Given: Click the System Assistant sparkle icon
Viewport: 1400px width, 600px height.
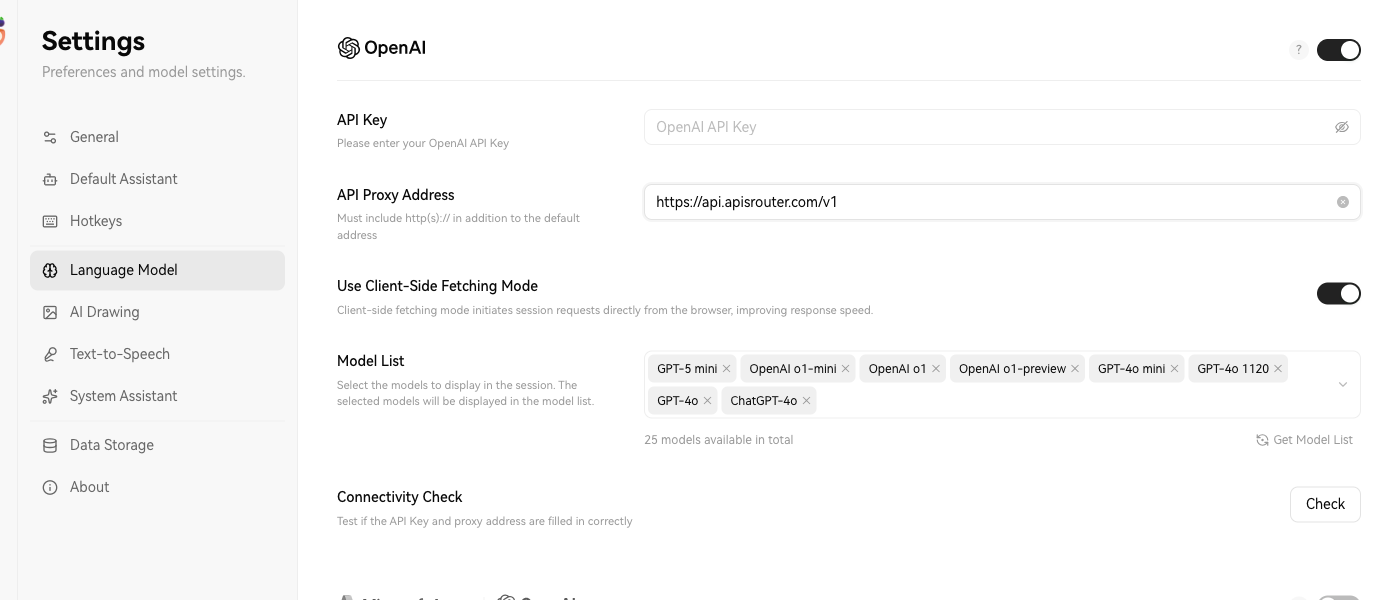Looking at the screenshot, I should 50,396.
